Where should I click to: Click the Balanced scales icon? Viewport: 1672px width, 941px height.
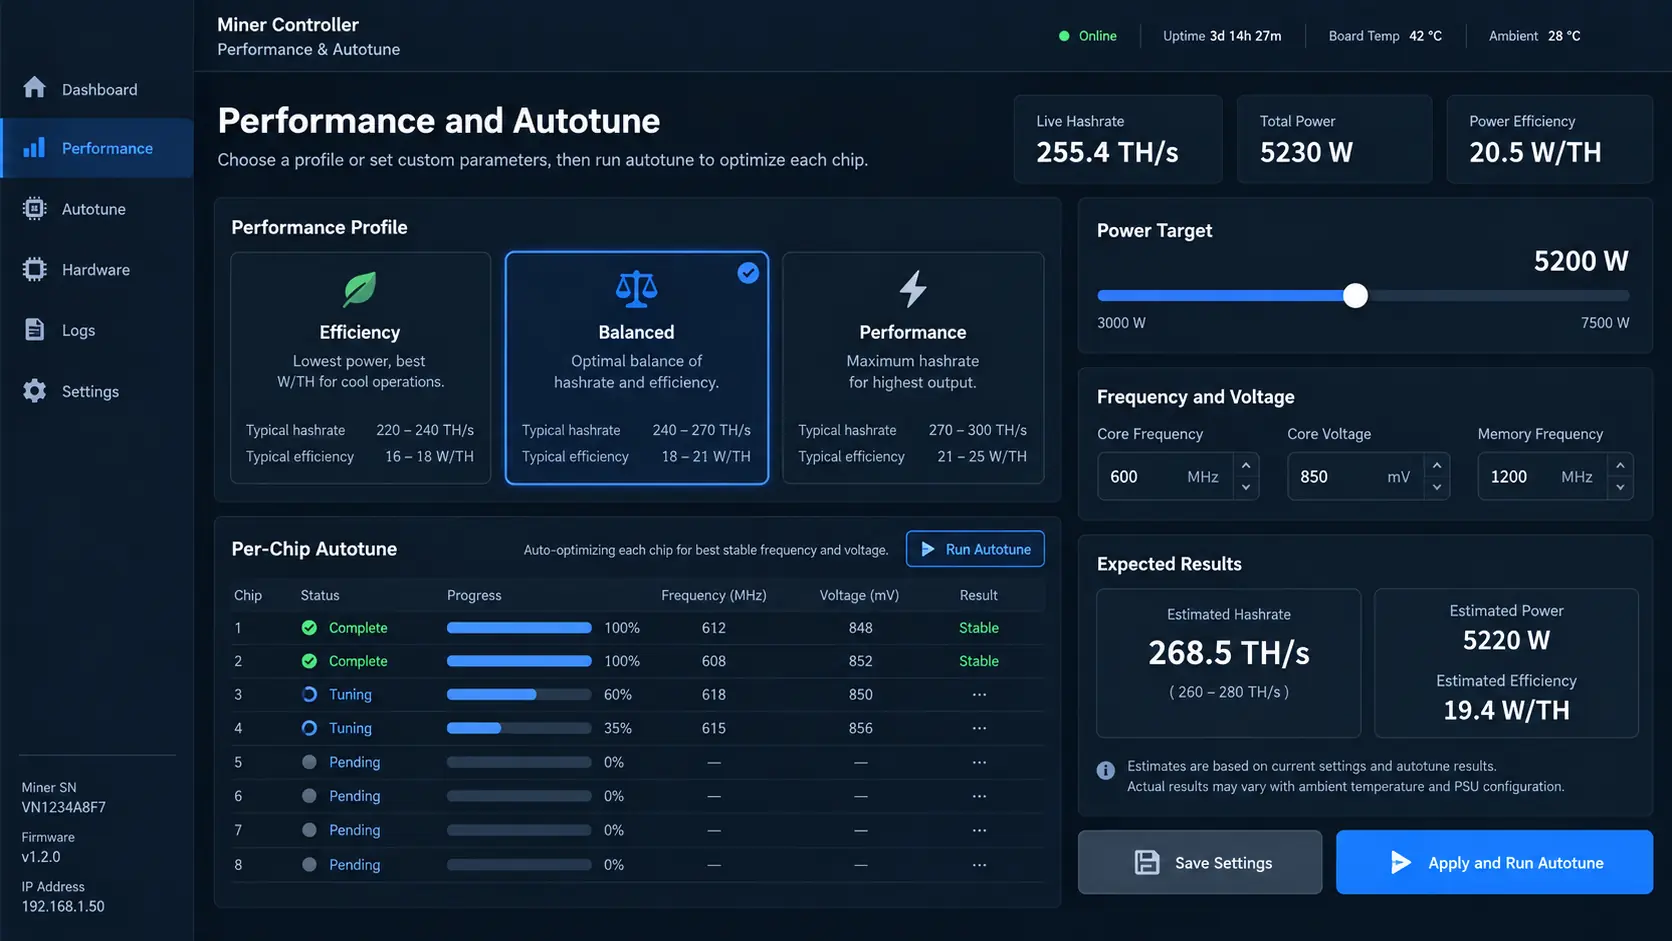(x=636, y=289)
